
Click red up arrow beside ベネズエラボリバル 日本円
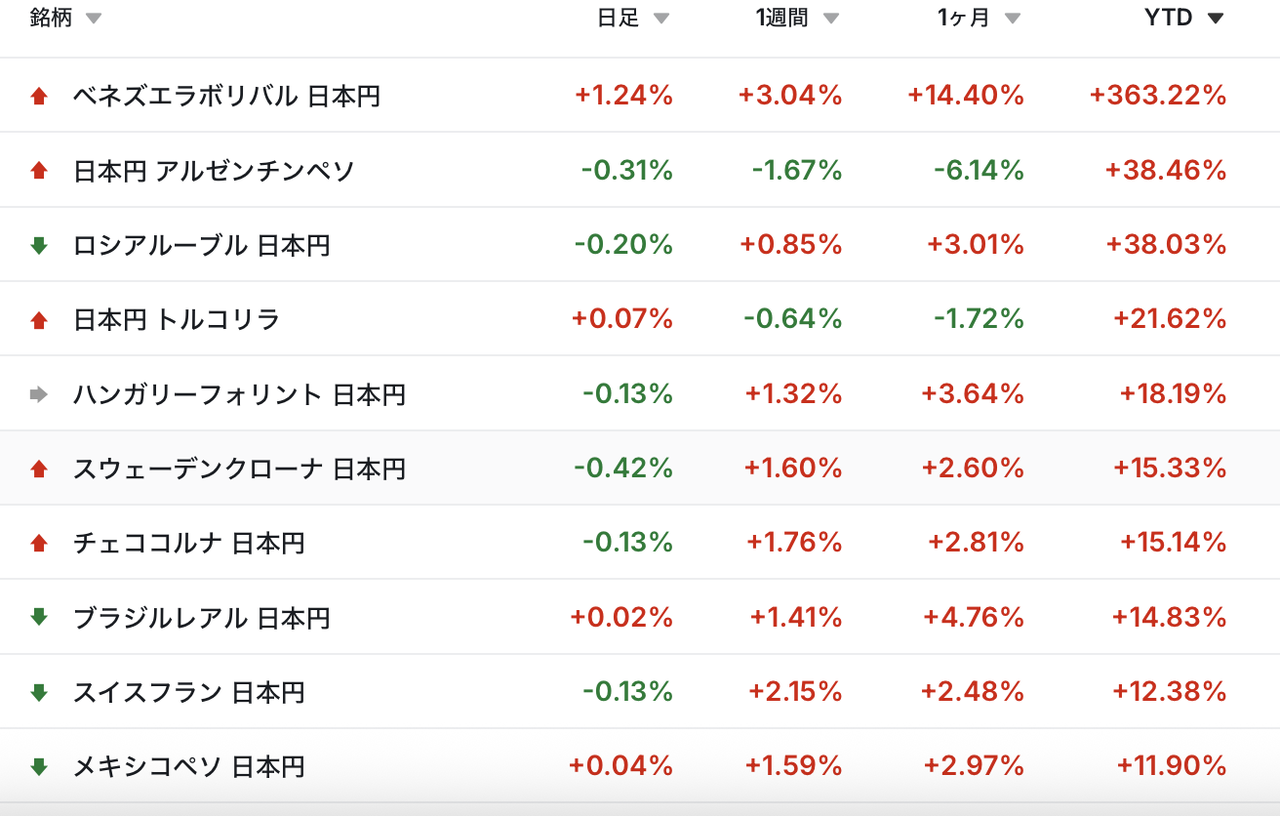tap(39, 96)
